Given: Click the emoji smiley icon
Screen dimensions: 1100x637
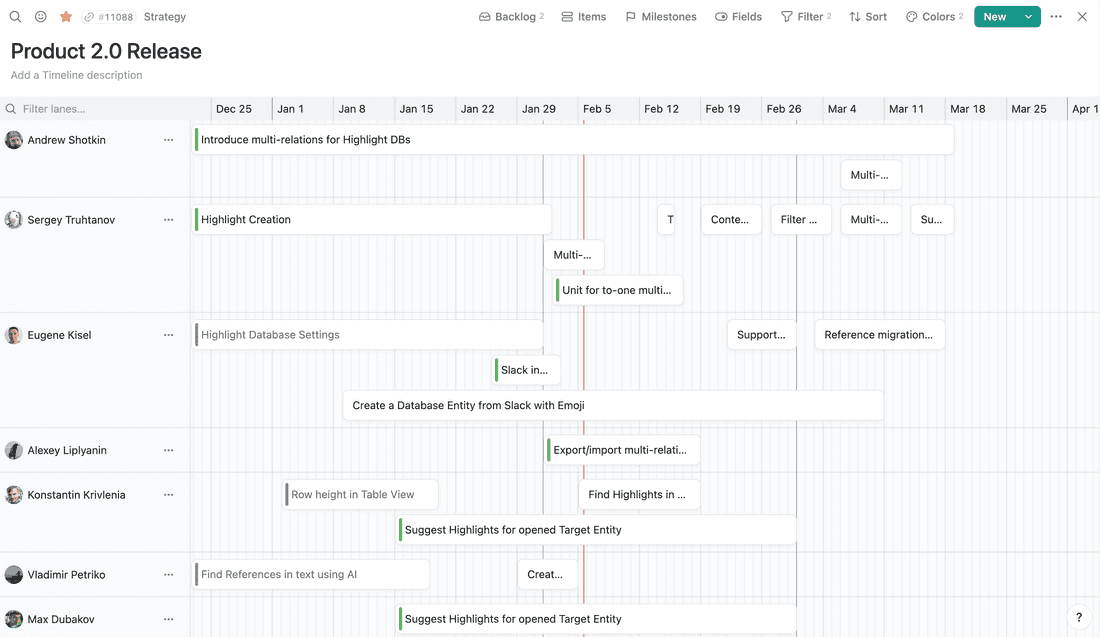Looking at the screenshot, I should click(40, 16).
